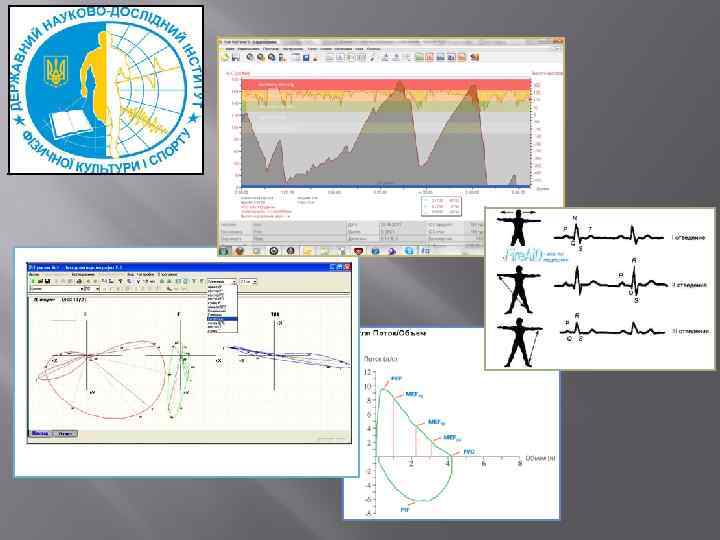Click the blue floppy disk icon in heart-rate window toolbar
Viewport: 720px width, 540px height.
[x=306, y=57]
